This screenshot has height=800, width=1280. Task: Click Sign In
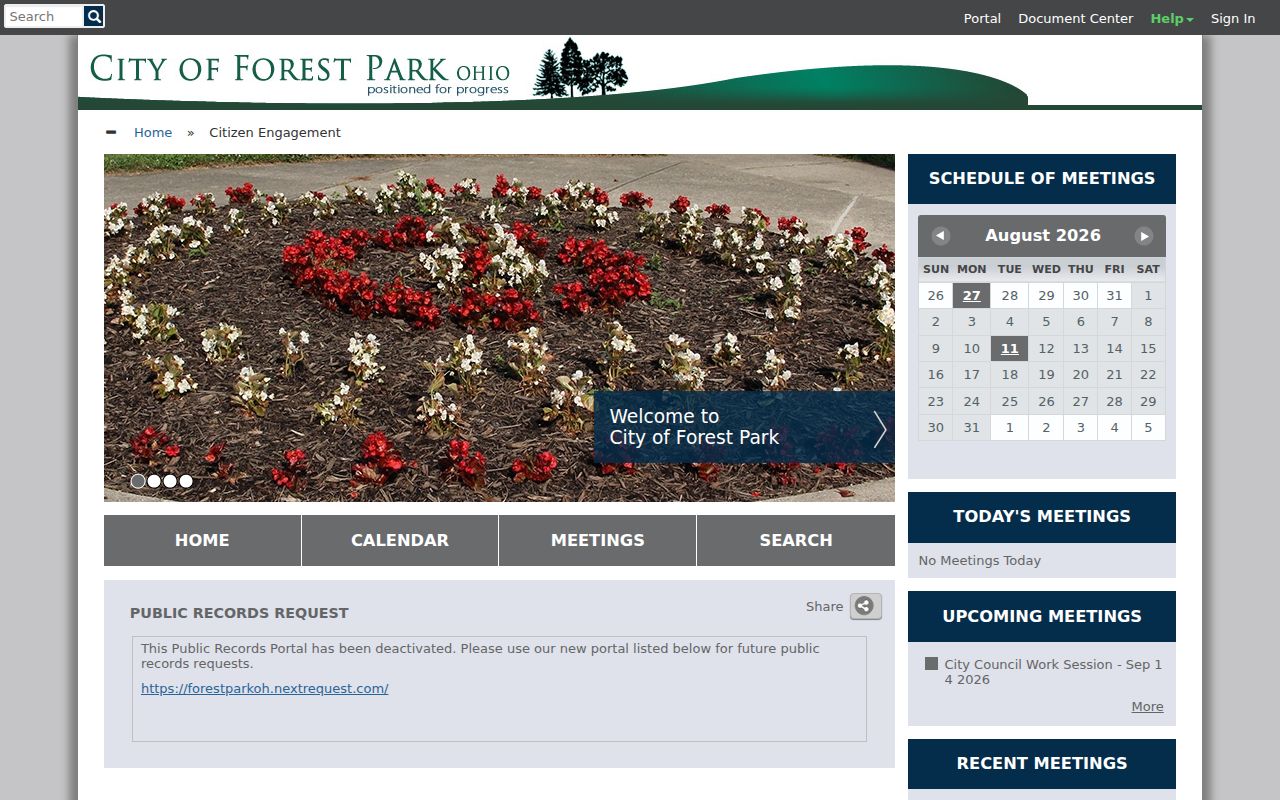click(x=1233, y=18)
